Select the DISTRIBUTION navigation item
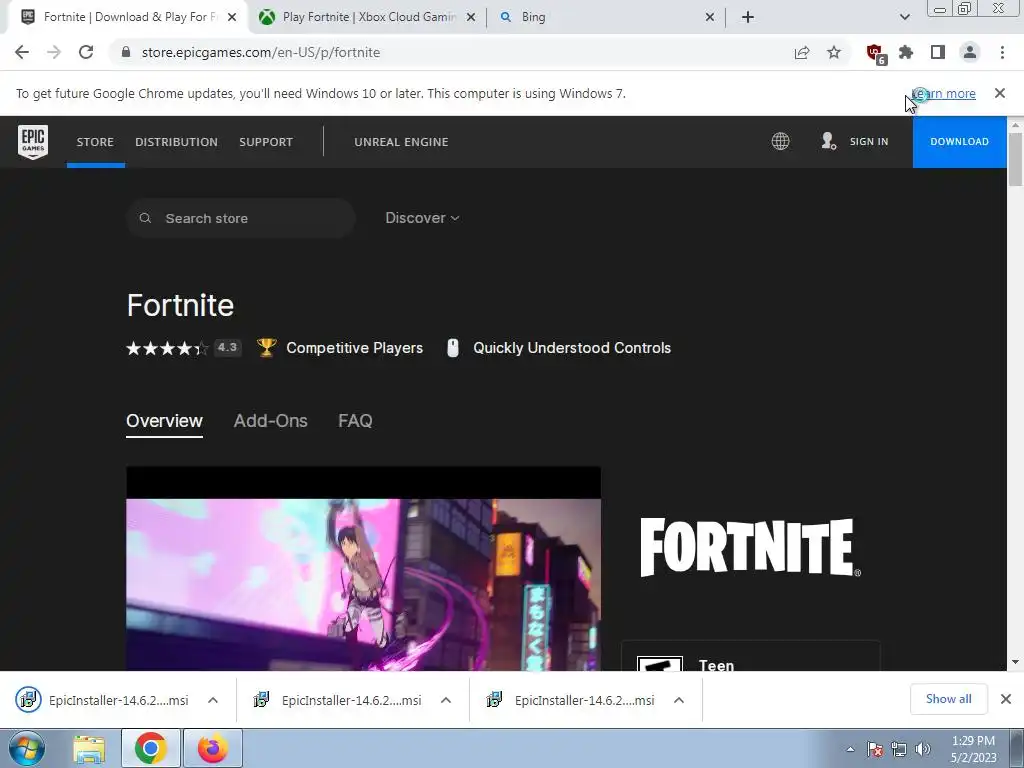 [x=176, y=142]
